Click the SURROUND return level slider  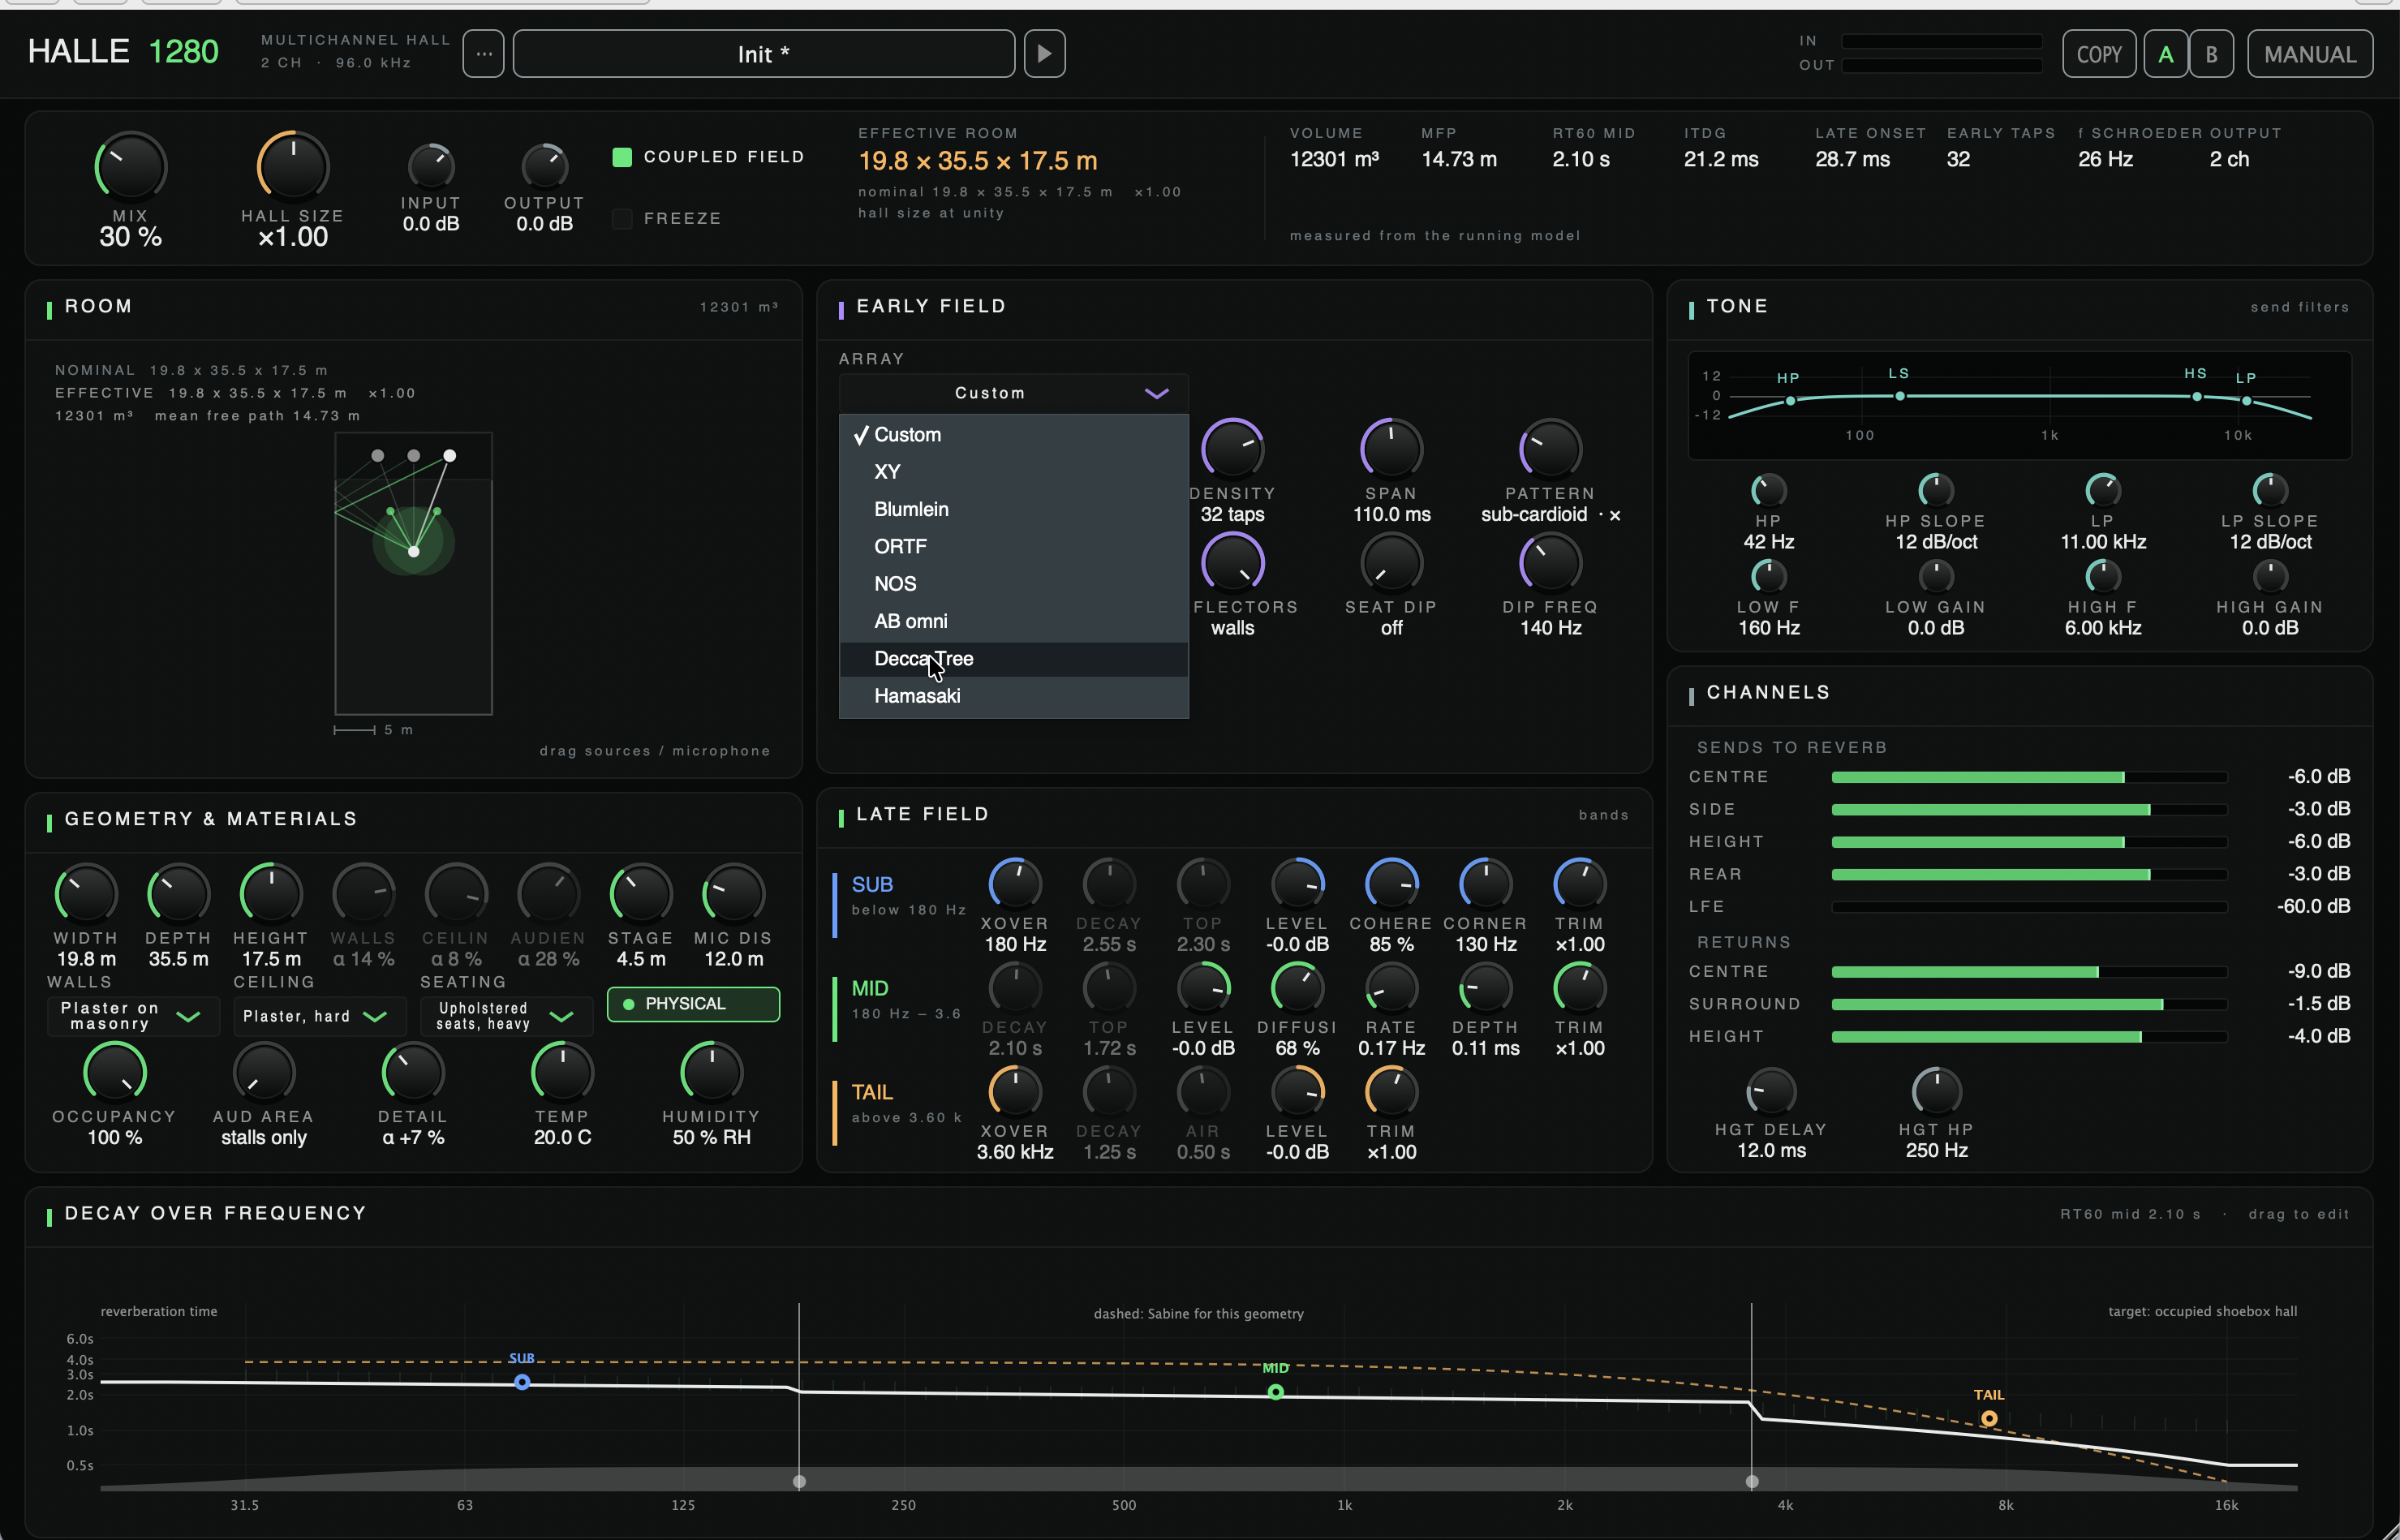click(2029, 1004)
